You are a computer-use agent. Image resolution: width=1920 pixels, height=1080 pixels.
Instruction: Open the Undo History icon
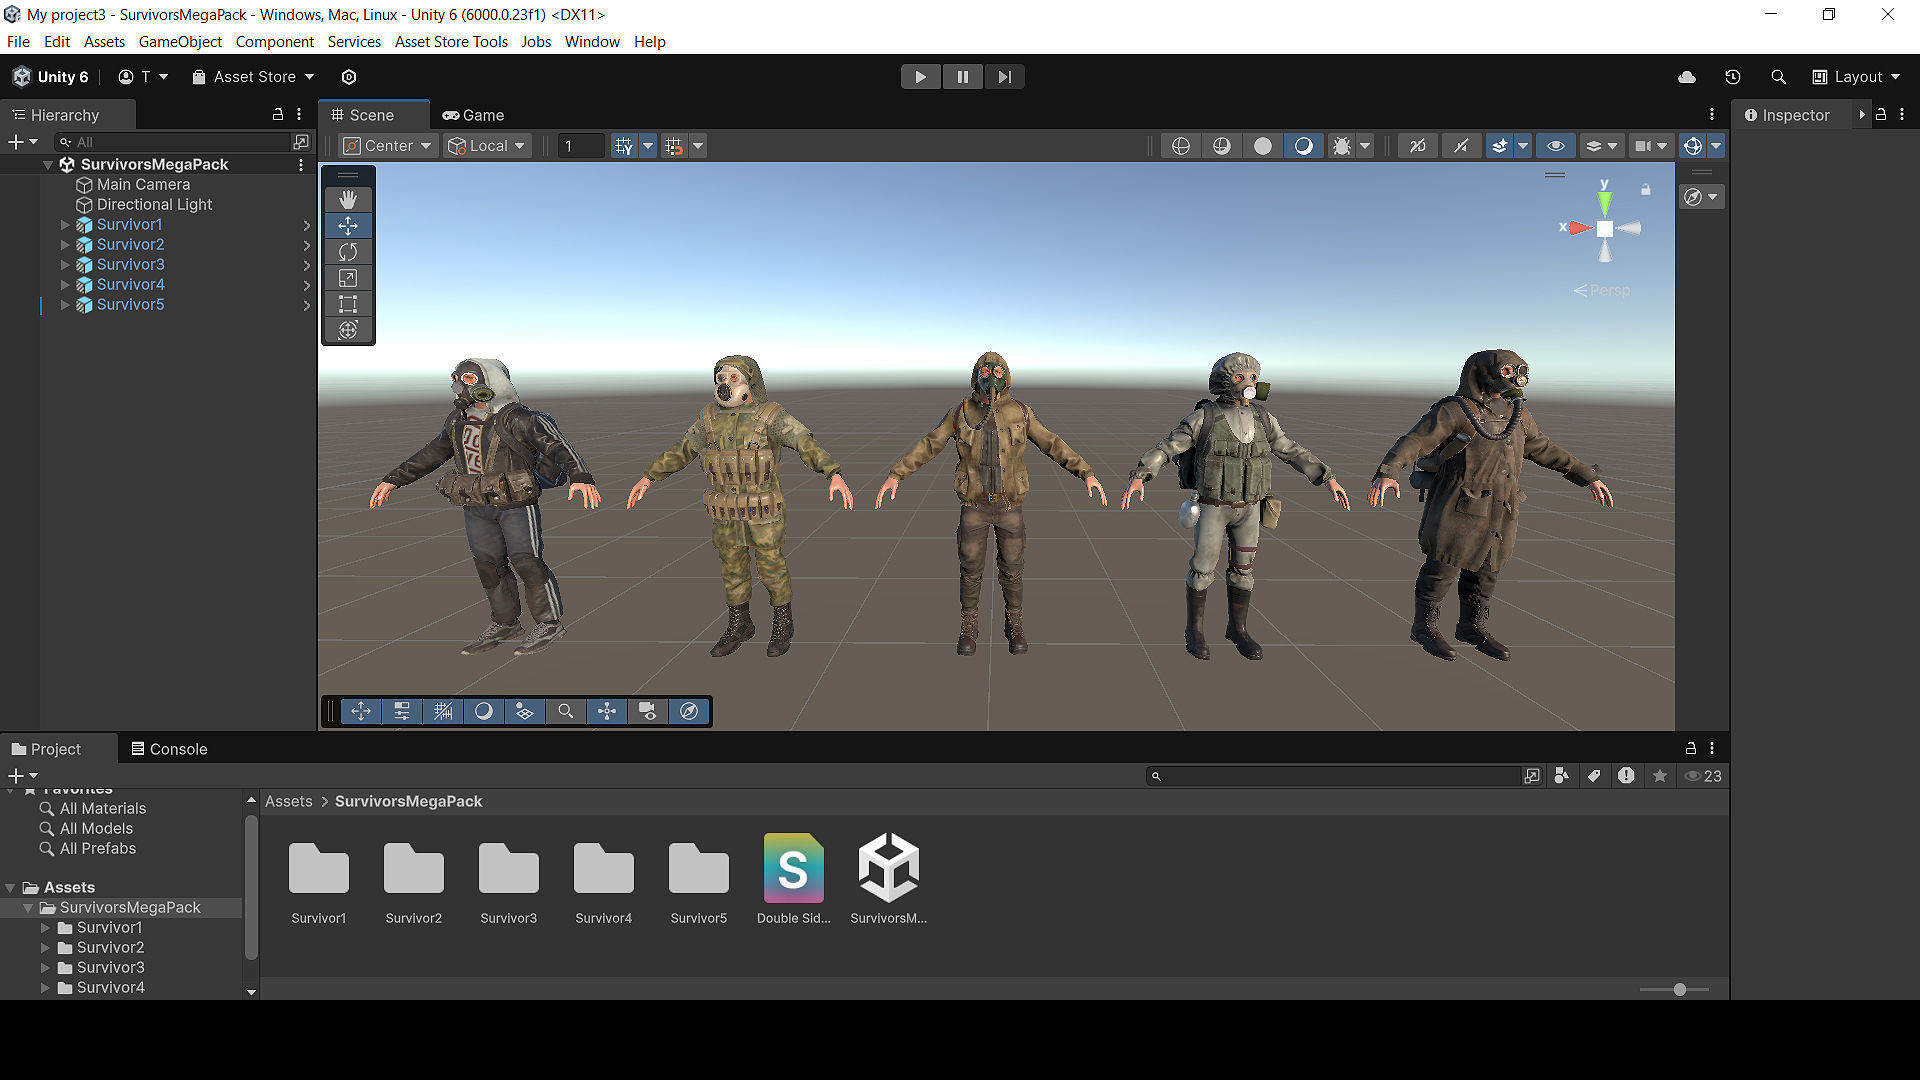point(1733,77)
